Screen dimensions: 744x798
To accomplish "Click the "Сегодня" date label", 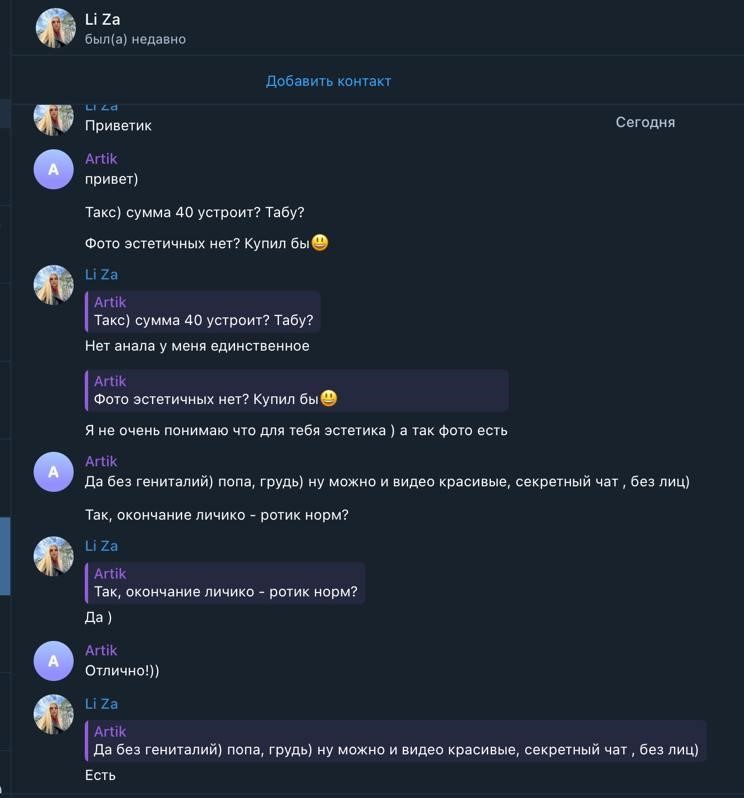I will pyautogui.click(x=645, y=122).
